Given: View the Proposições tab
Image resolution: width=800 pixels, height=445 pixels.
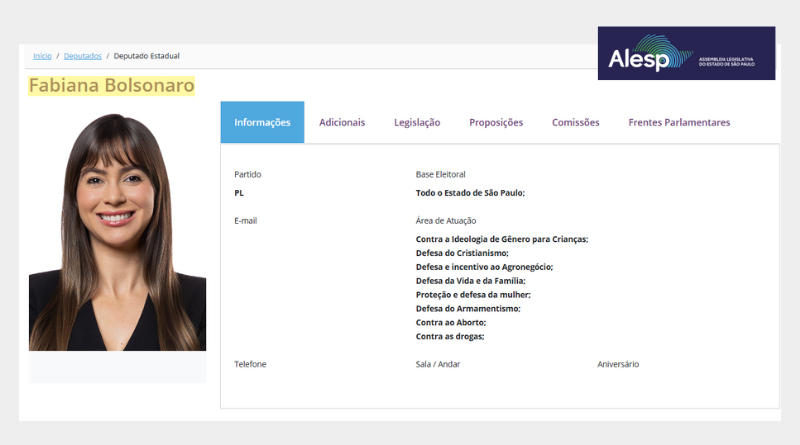Looking at the screenshot, I should 496,122.
